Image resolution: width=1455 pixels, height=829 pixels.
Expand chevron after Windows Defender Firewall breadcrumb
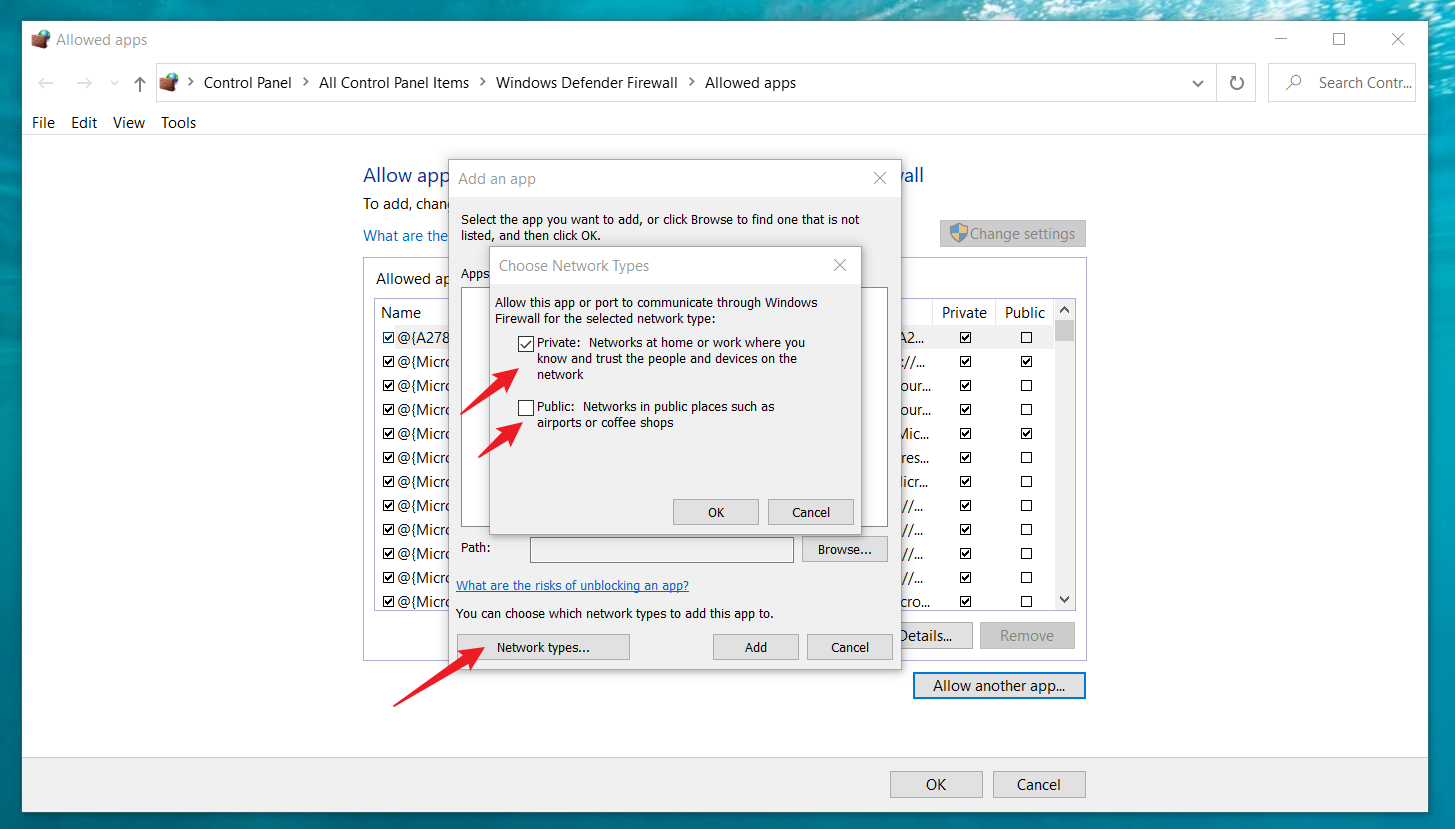(x=691, y=83)
